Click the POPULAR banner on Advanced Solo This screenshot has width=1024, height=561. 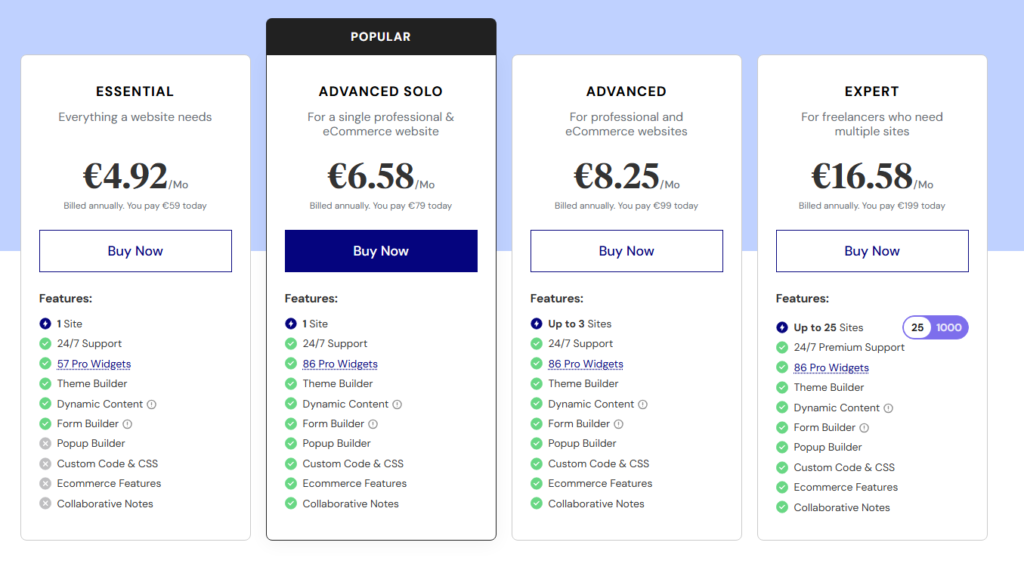point(381,37)
